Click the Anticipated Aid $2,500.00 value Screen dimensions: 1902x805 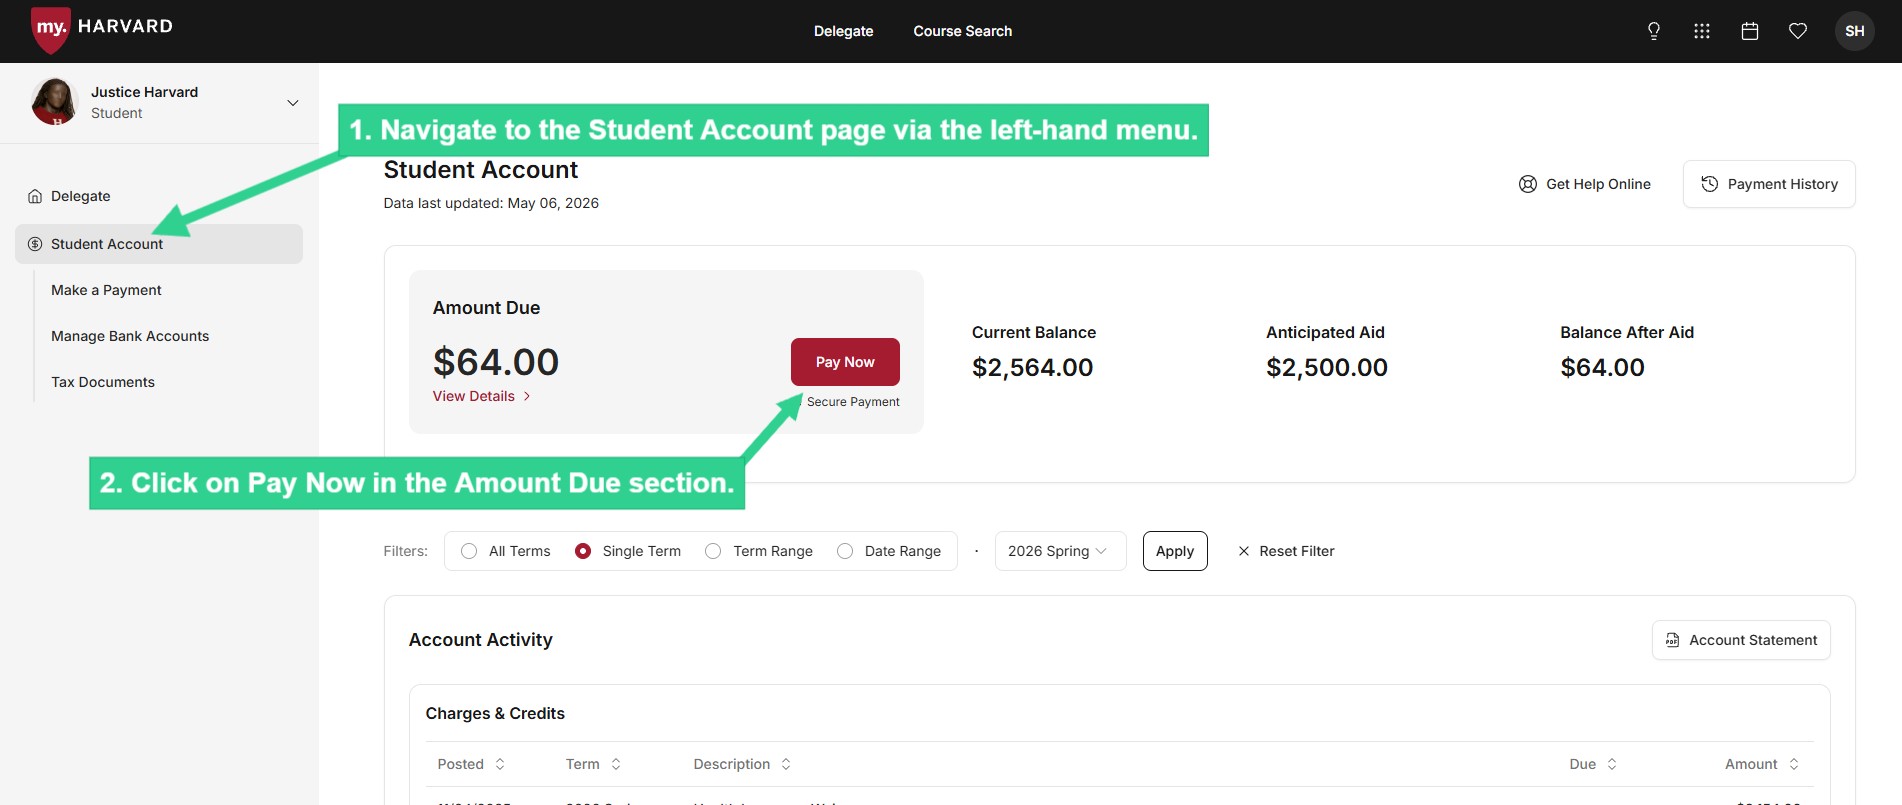[1327, 368]
